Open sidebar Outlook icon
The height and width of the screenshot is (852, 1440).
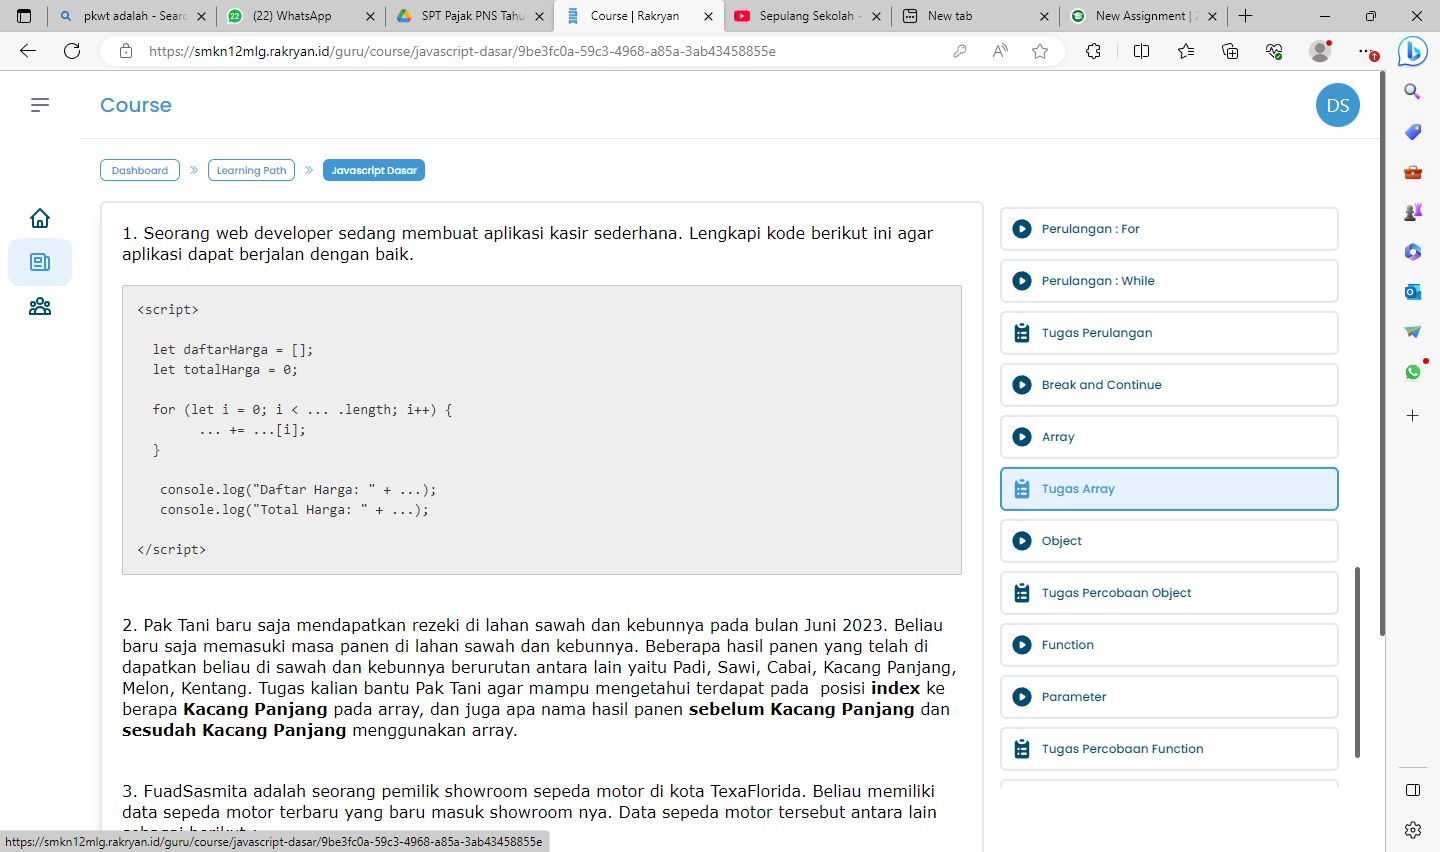[1412, 291]
